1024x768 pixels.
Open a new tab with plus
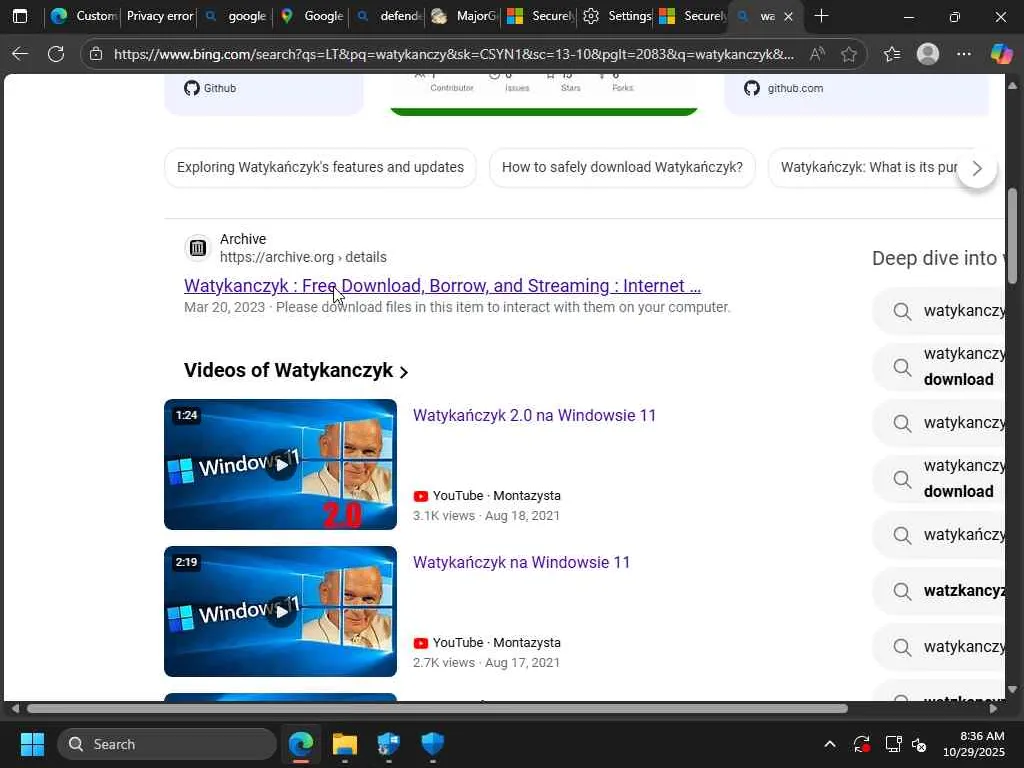click(822, 16)
